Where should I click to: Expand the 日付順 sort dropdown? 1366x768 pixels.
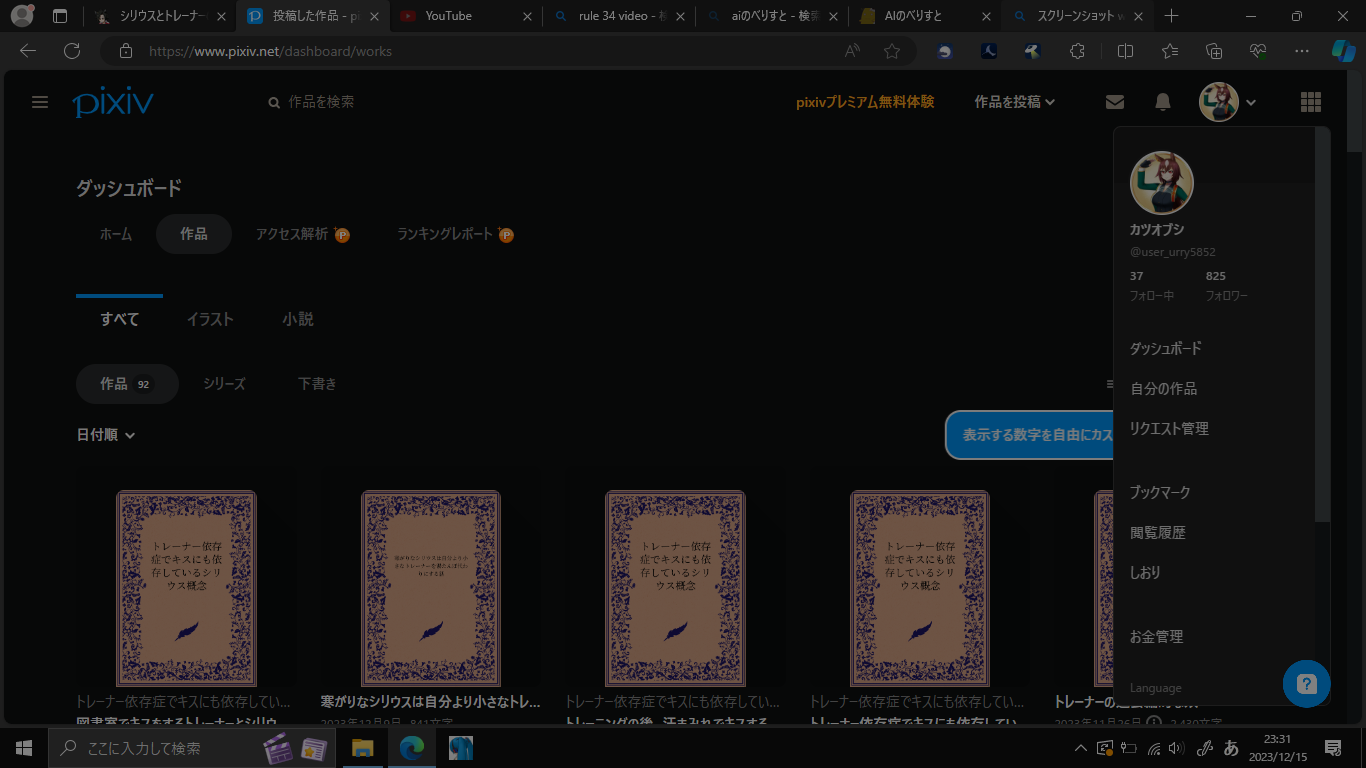[x=105, y=435]
